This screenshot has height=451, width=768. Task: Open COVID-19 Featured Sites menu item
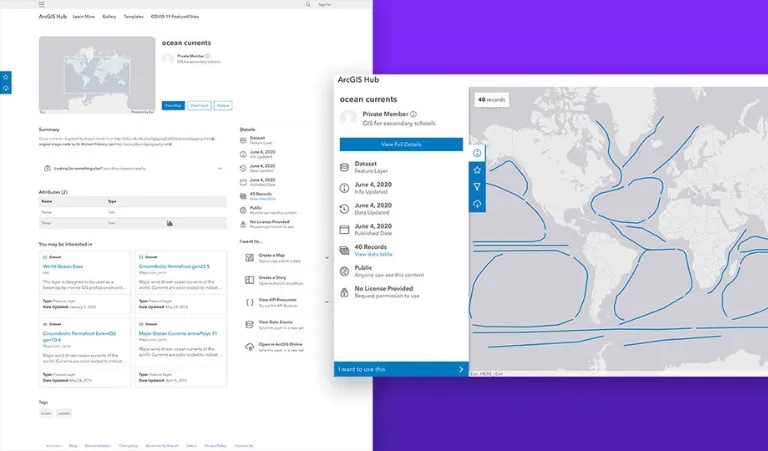tap(175, 17)
